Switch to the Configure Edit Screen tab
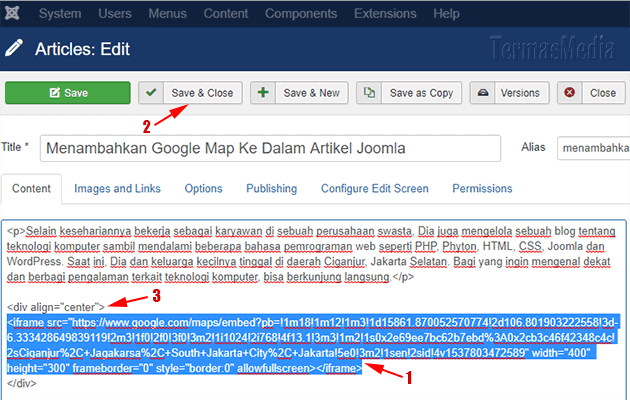 point(375,188)
